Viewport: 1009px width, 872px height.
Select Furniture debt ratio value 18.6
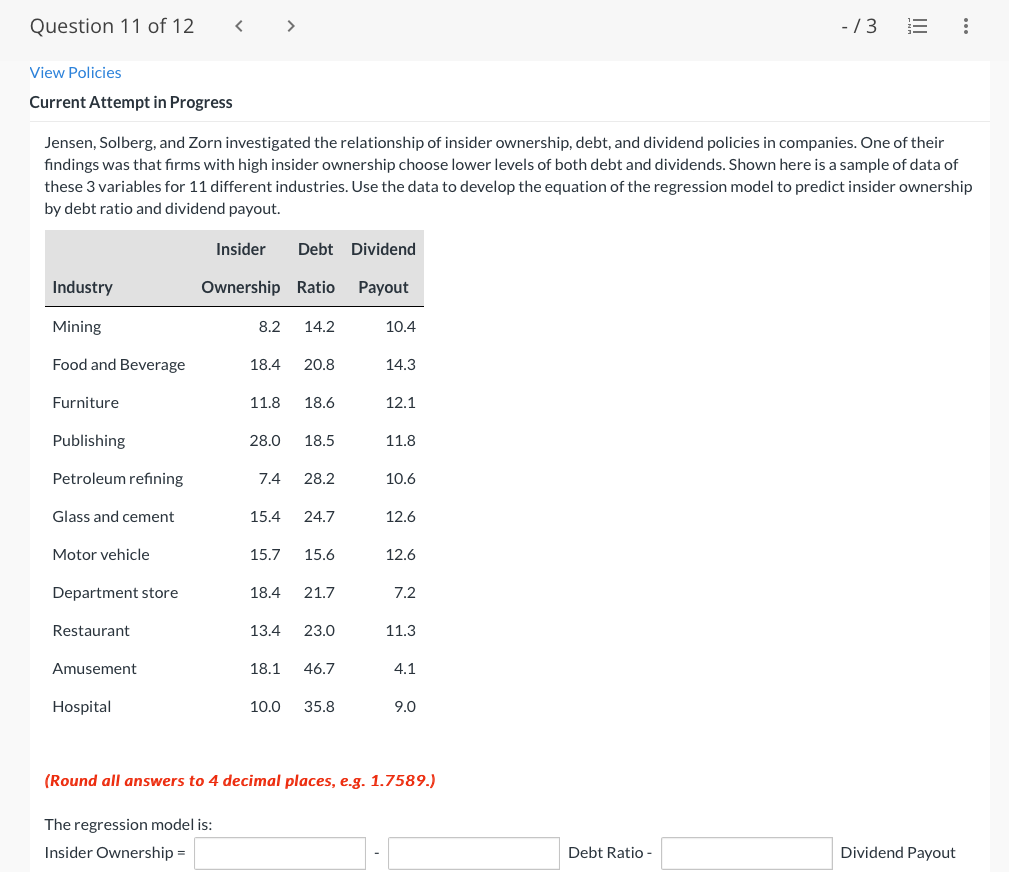[x=319, y=402]
